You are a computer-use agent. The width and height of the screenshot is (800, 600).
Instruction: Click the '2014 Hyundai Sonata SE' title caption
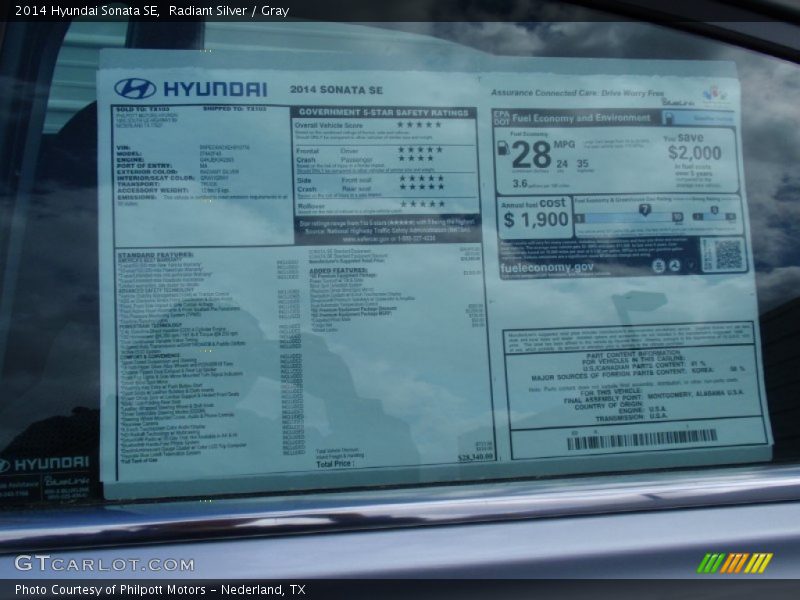(87, 10)
